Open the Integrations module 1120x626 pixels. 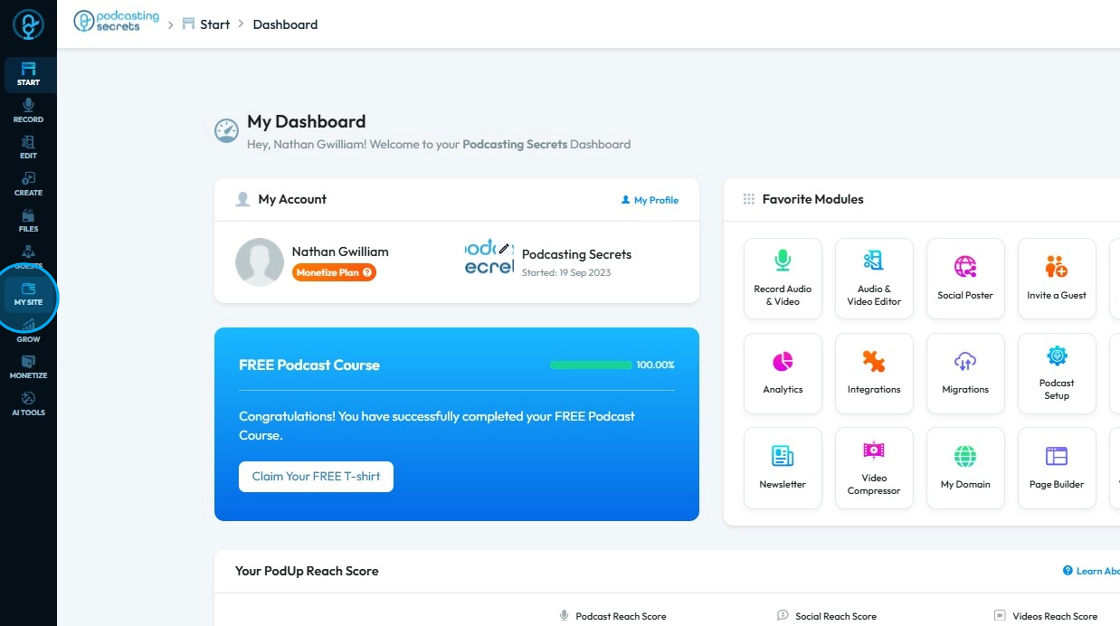tap(874, 373)
